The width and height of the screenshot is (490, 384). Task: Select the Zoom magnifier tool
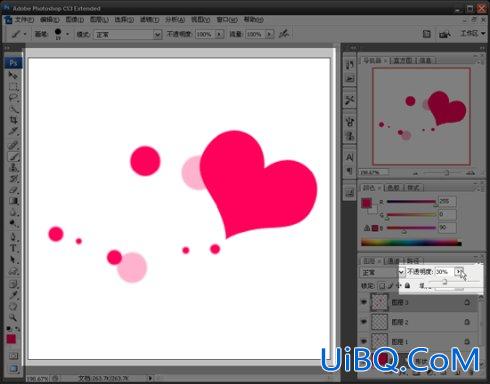pyautogui.click(x=13, y=317)
